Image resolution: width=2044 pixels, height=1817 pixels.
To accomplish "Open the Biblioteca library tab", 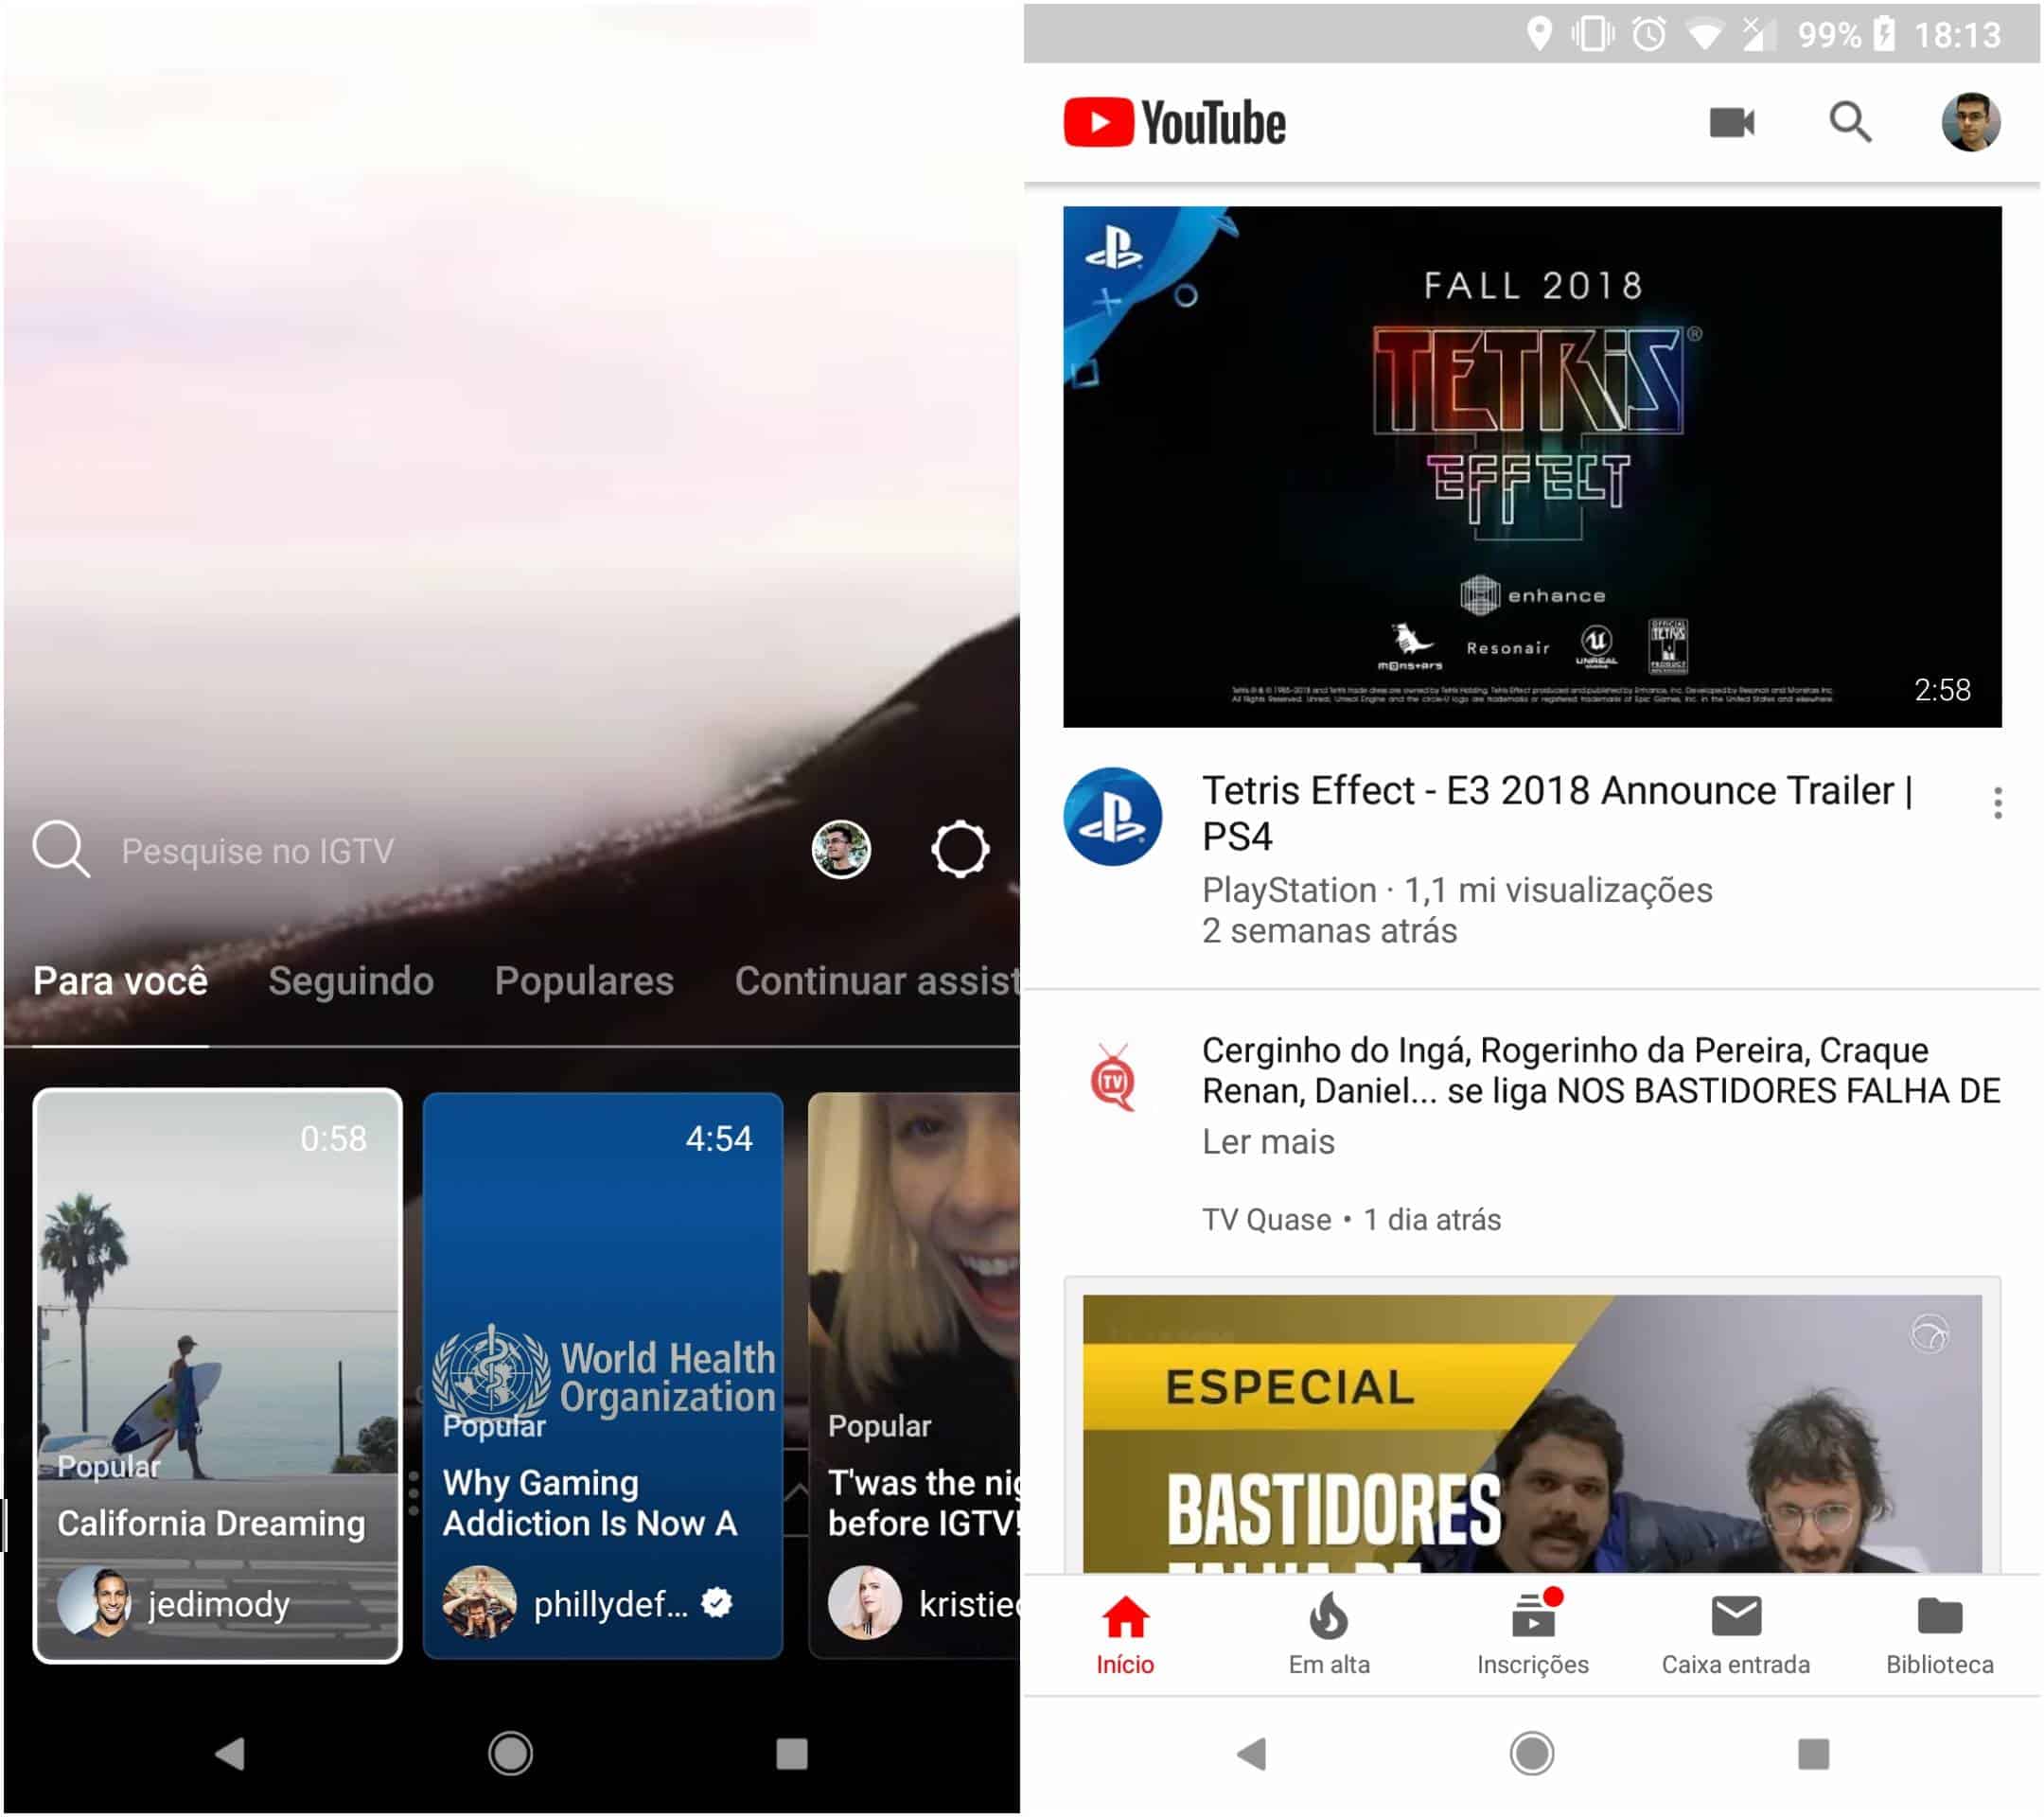I will coord(1940,1635).
